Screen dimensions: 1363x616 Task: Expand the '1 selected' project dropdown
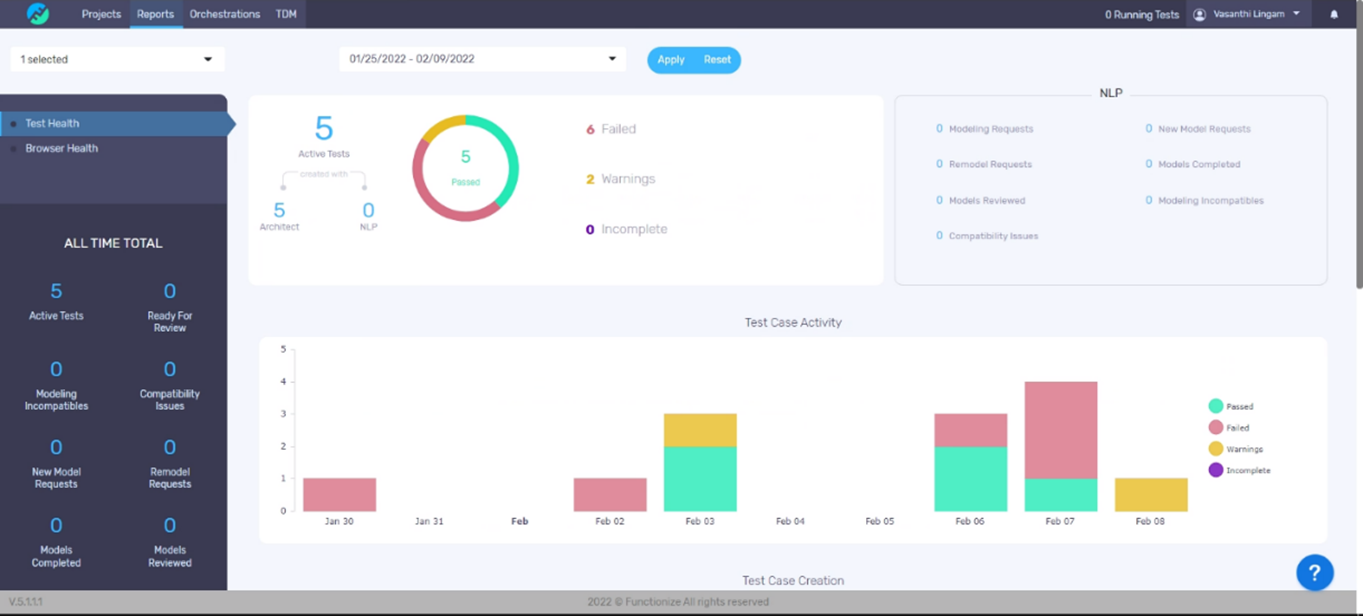point(117,59)
